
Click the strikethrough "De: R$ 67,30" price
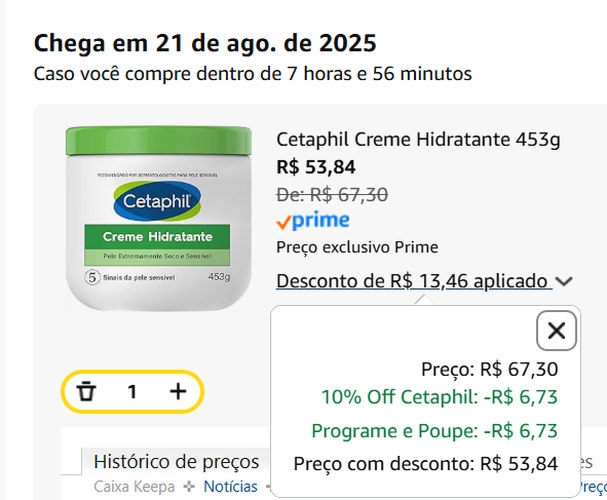click(332, 194)
